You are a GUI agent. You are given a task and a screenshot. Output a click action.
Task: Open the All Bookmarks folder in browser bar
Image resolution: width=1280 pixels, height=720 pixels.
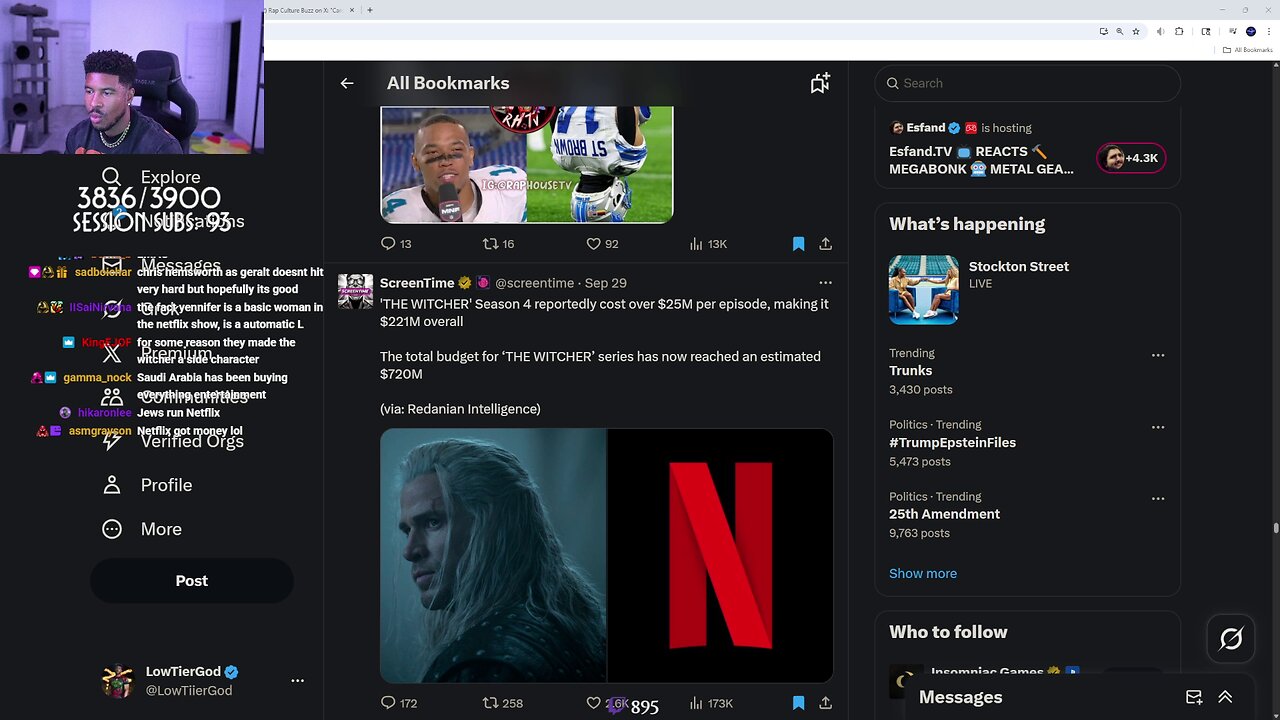tap(1248, 50)
